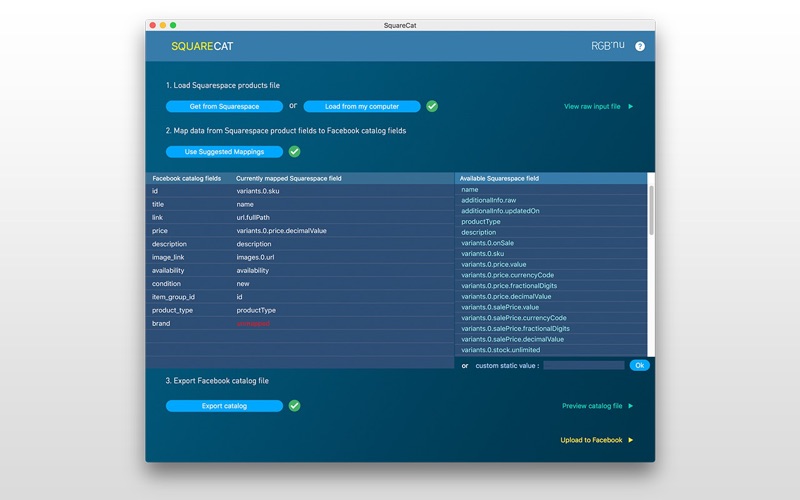Focus the custom static value input field
This screenshot has width=800, height=500.
click(x=584, y=366)
